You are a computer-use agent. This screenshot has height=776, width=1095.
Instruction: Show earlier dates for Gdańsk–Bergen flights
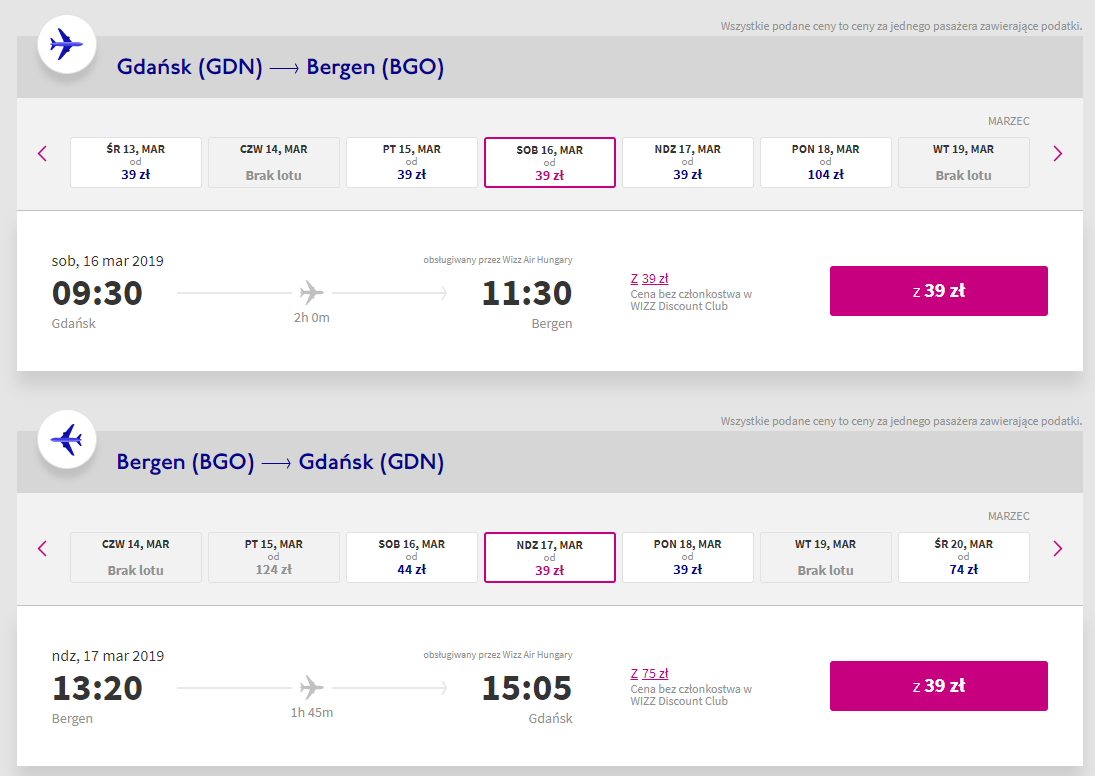coord(42,154)
